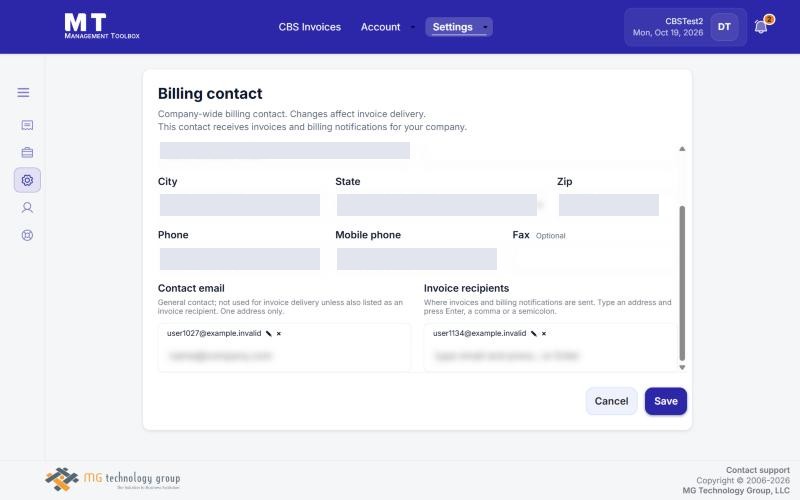
Task: Click the form's vertical scrollbar thumb
Action: [682, 283]
